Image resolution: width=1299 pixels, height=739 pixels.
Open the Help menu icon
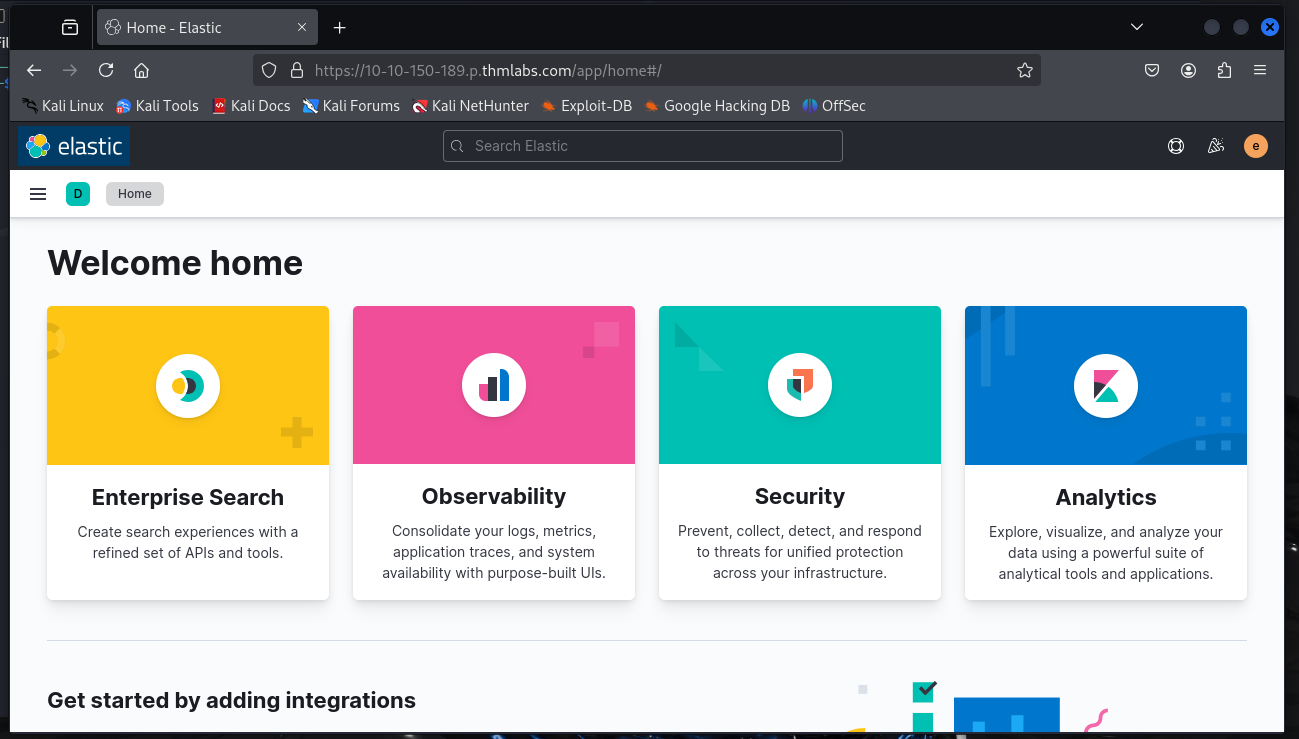click(1176, 146)
